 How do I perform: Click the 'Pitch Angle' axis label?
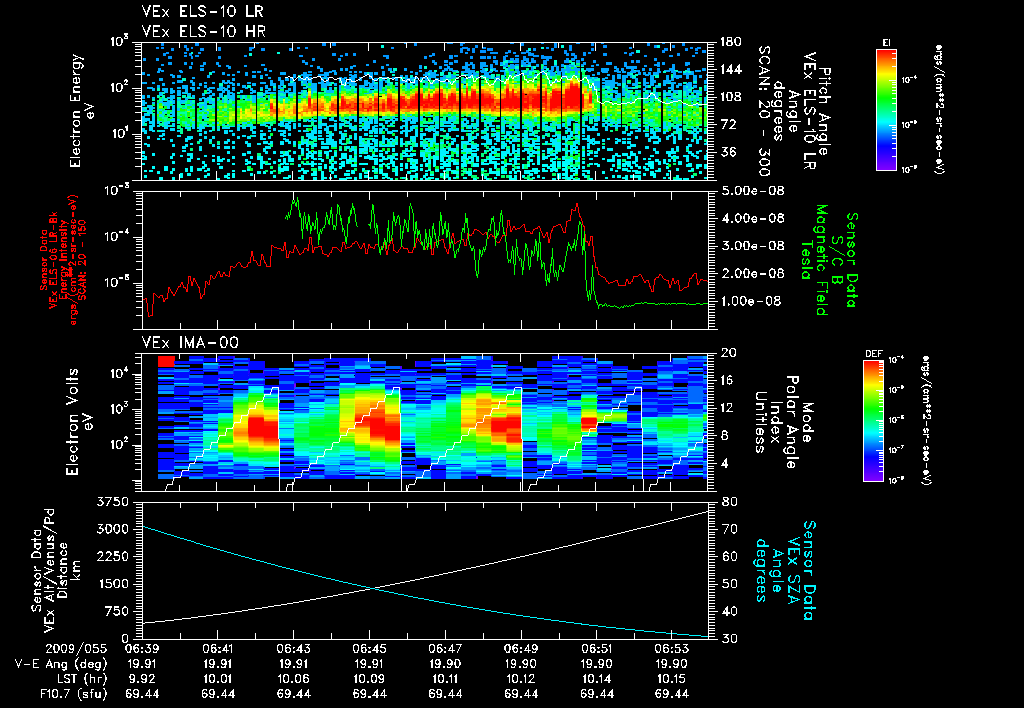824,111
